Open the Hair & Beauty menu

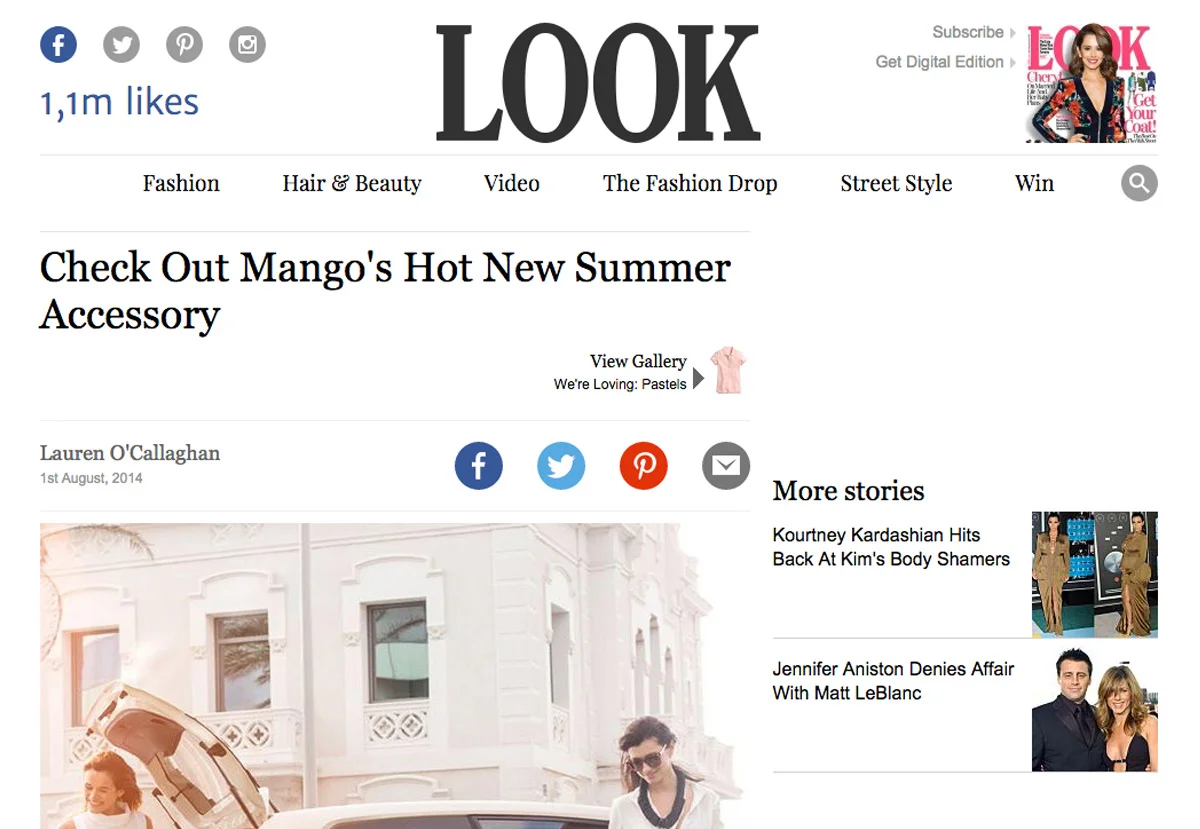tap(352, 183)
